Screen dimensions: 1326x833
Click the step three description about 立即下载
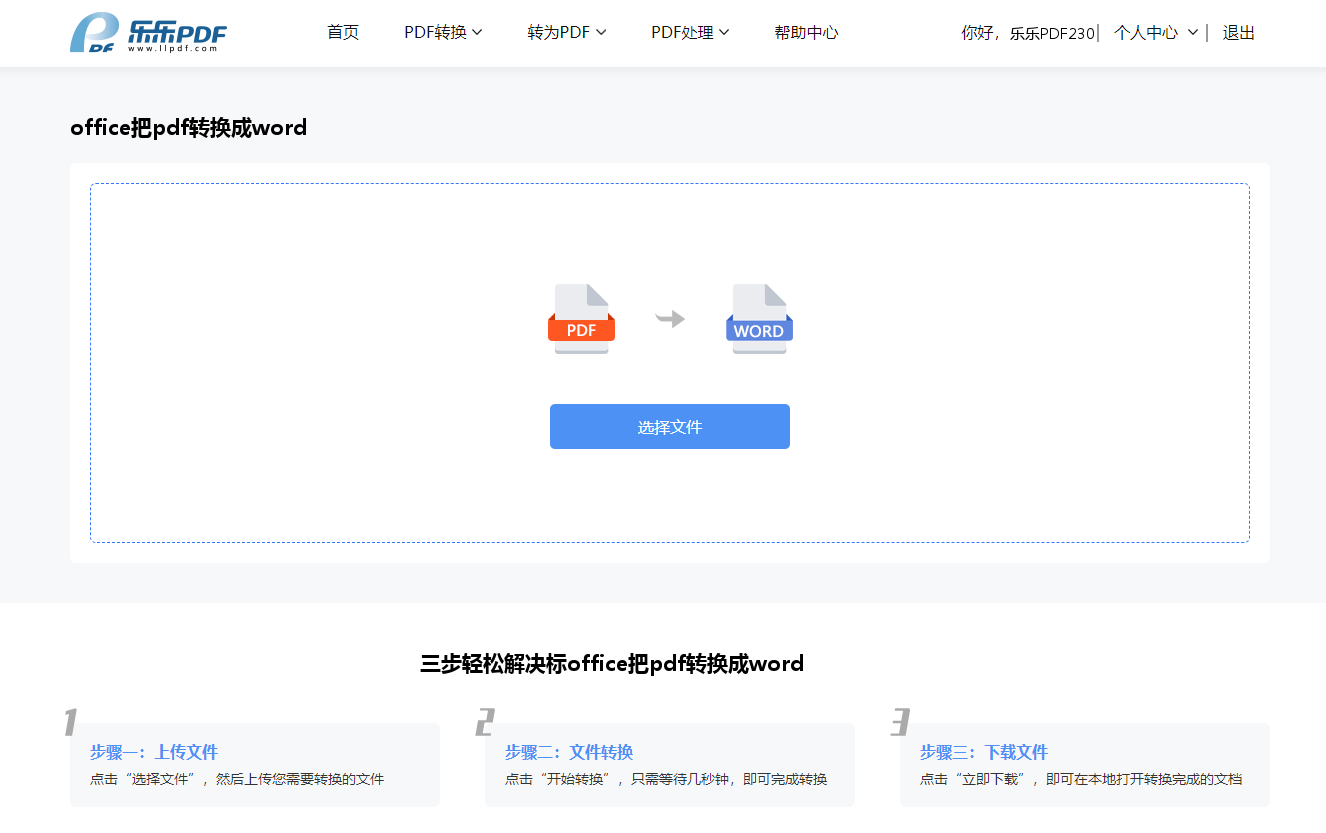[1081, 779]
